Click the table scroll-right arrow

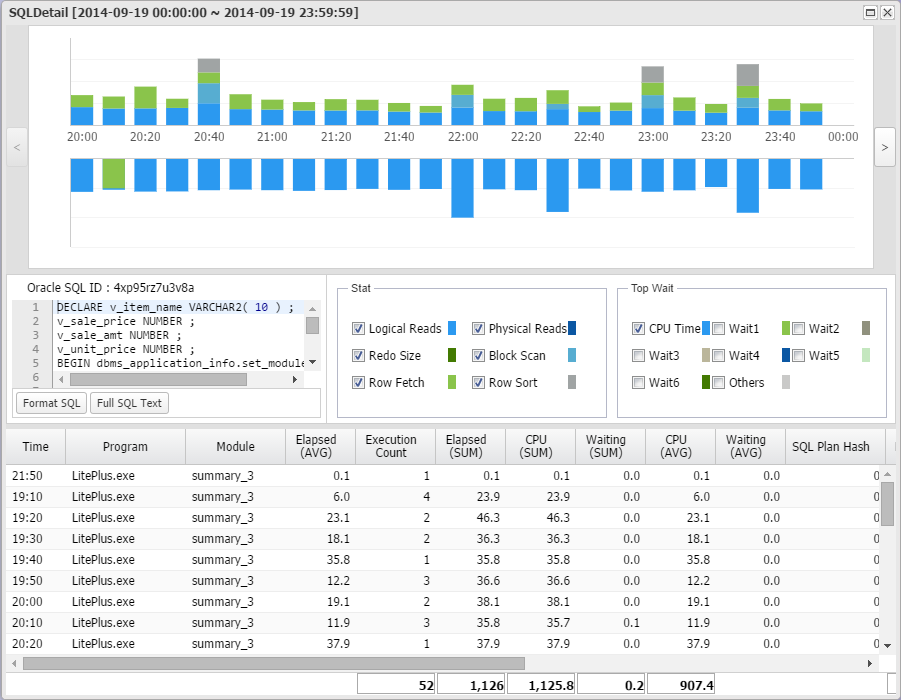point(870,663)
